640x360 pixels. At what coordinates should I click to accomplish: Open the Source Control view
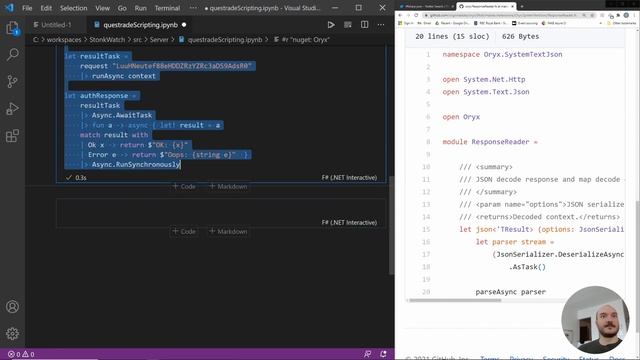coord(12,82)
